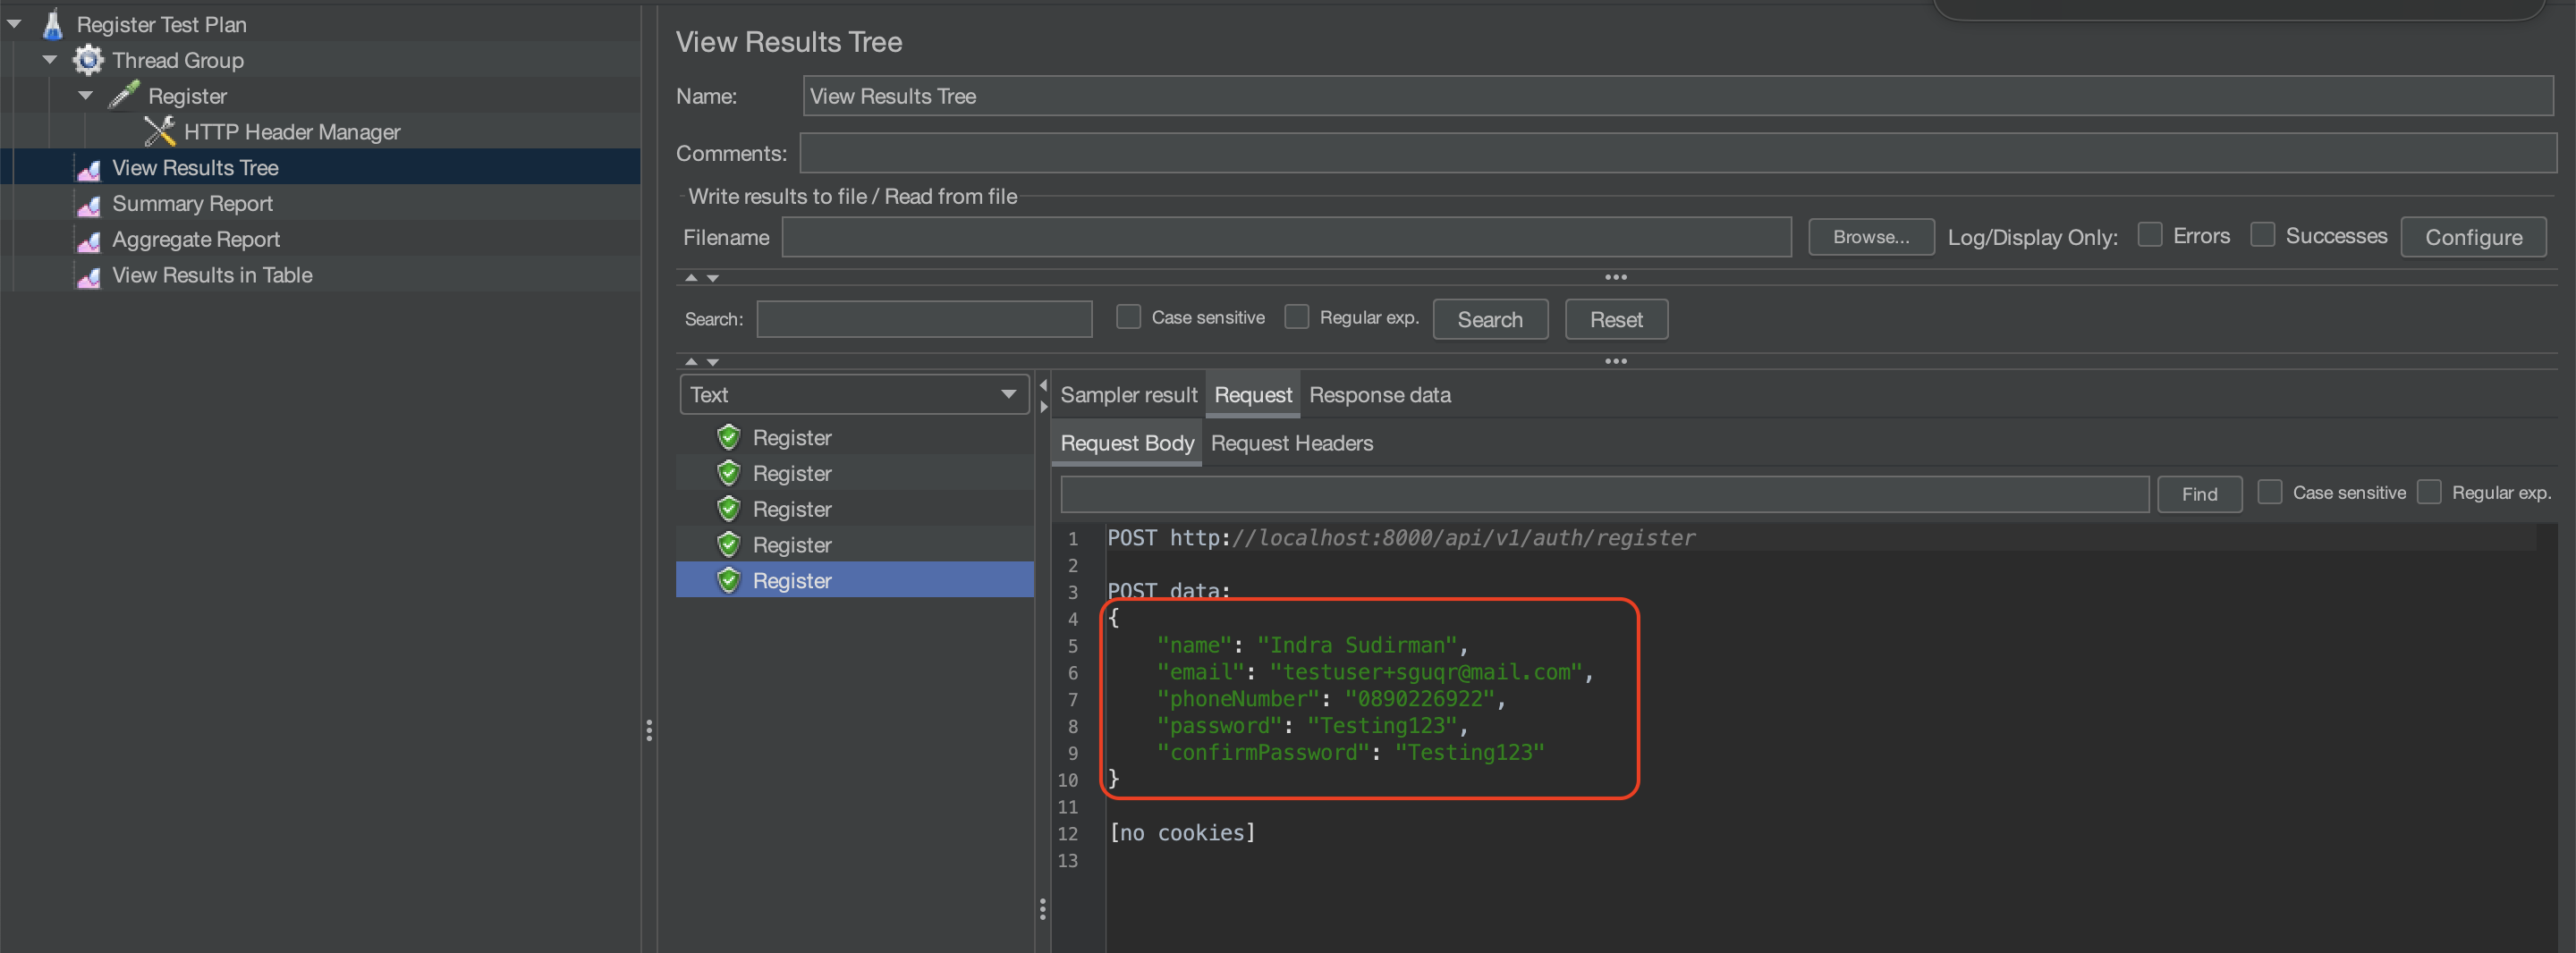
Task: Click the View Results in Table icon
Action: tap(88, 277)
